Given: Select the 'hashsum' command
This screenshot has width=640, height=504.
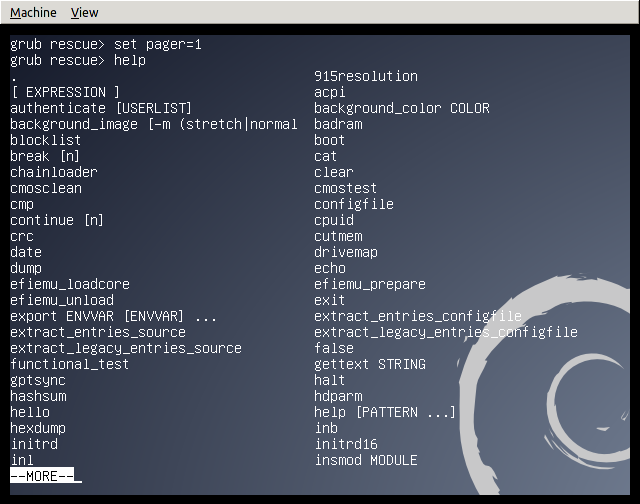Looking at the screenshot, I should (x=38, y=396).
